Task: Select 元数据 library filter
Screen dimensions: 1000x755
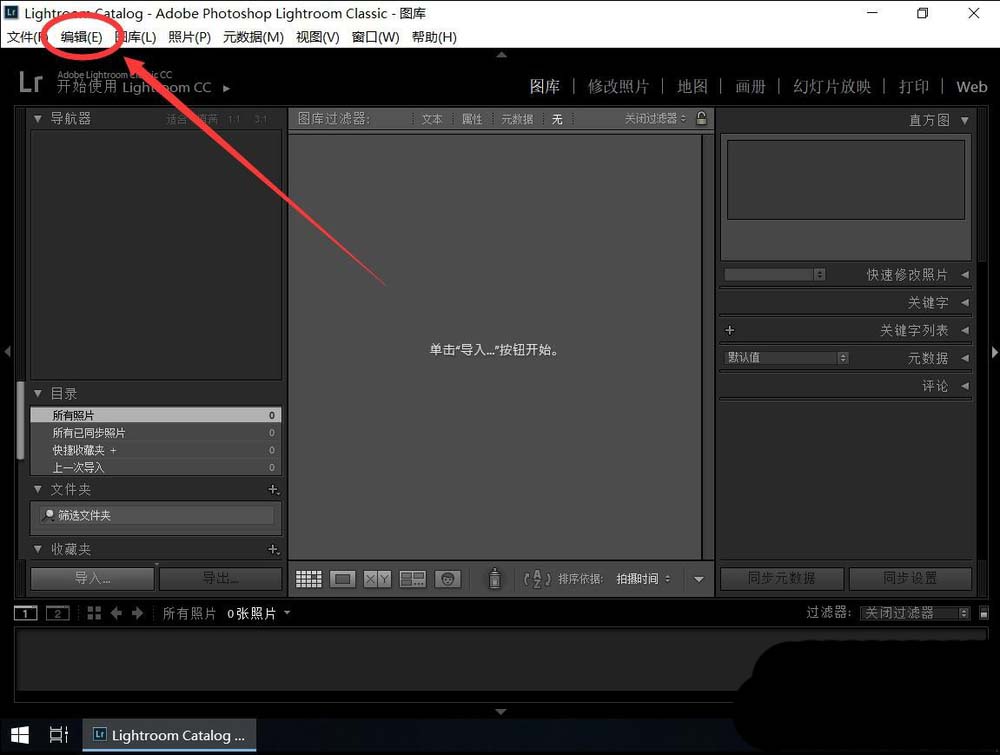Action: coord(517,119)
